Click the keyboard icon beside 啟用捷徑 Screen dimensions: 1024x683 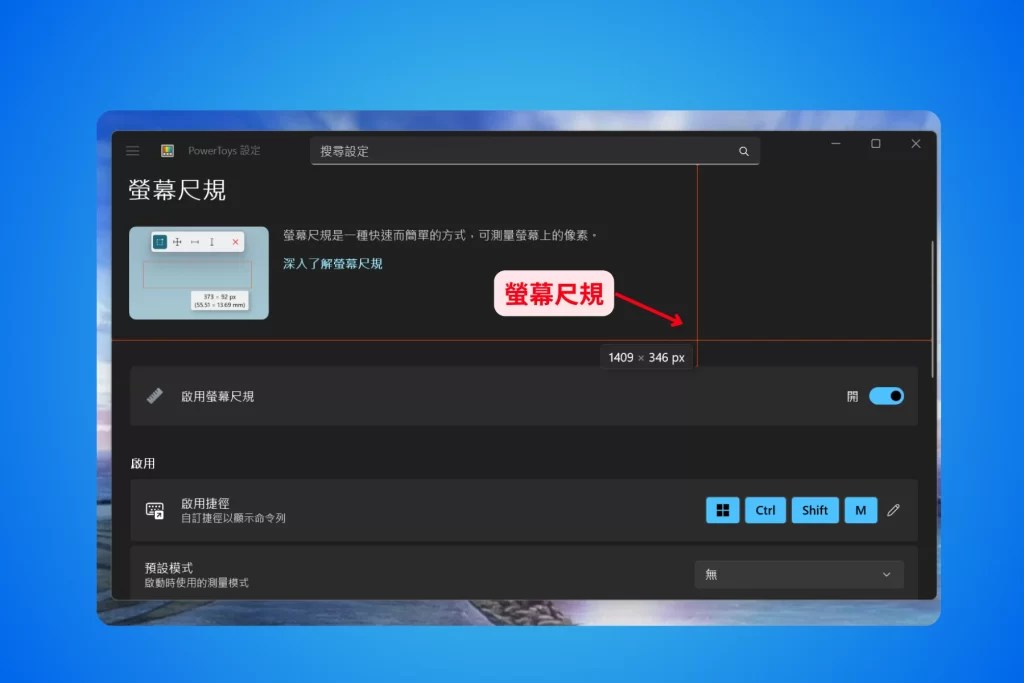[x=155, y=510]
